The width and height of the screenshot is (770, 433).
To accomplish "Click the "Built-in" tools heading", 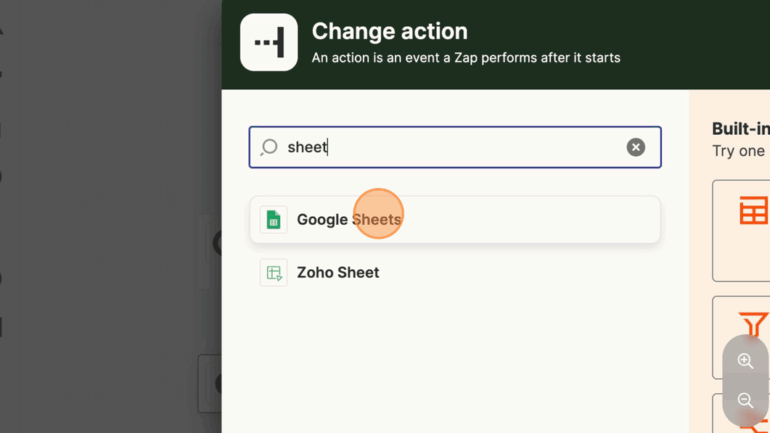I will tap(740, 129).
